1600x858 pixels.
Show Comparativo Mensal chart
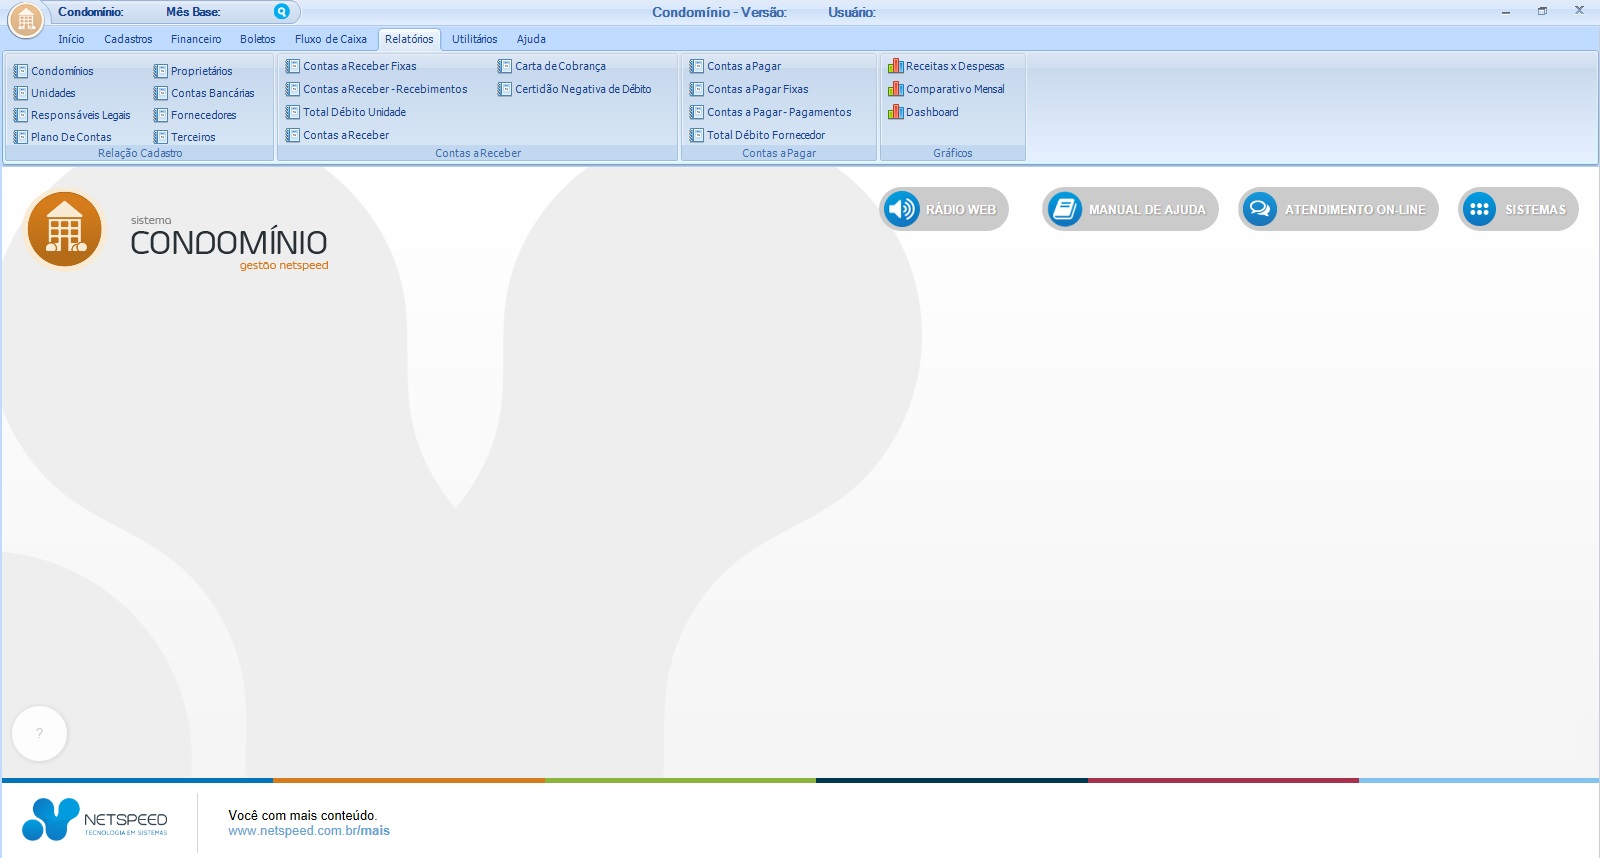click(947, 89)
